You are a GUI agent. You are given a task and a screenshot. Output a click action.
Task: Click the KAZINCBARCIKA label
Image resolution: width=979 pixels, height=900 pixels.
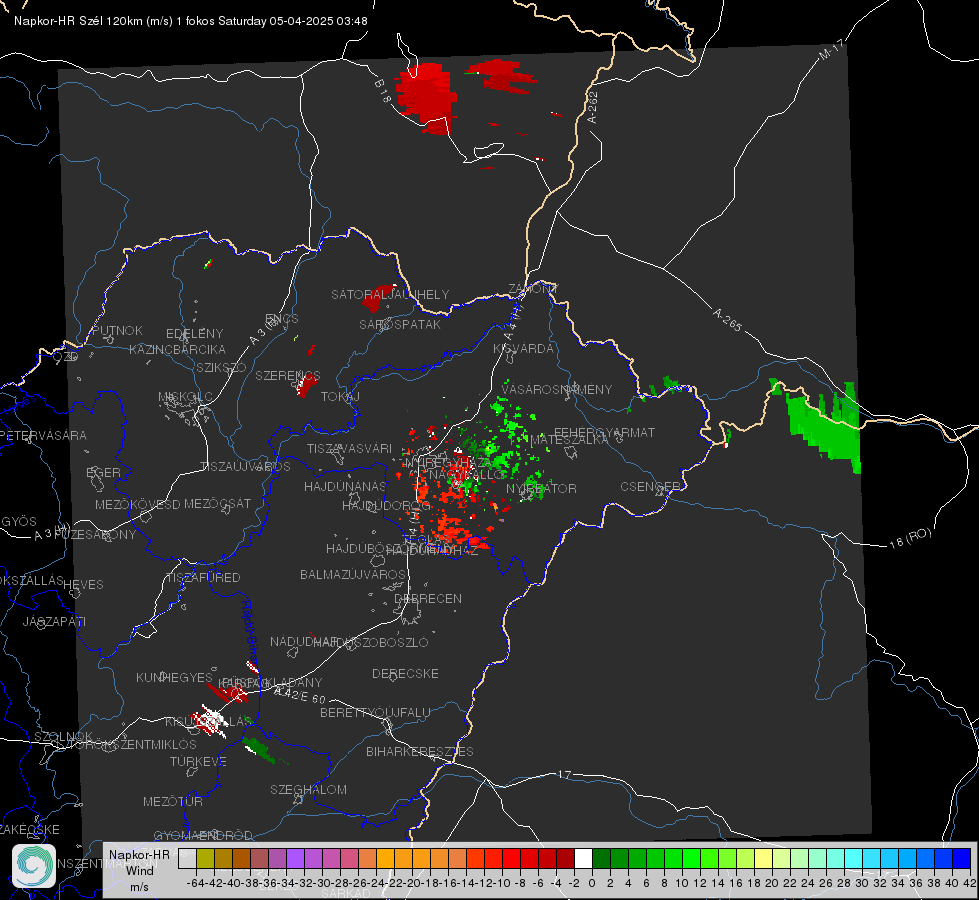177,349
